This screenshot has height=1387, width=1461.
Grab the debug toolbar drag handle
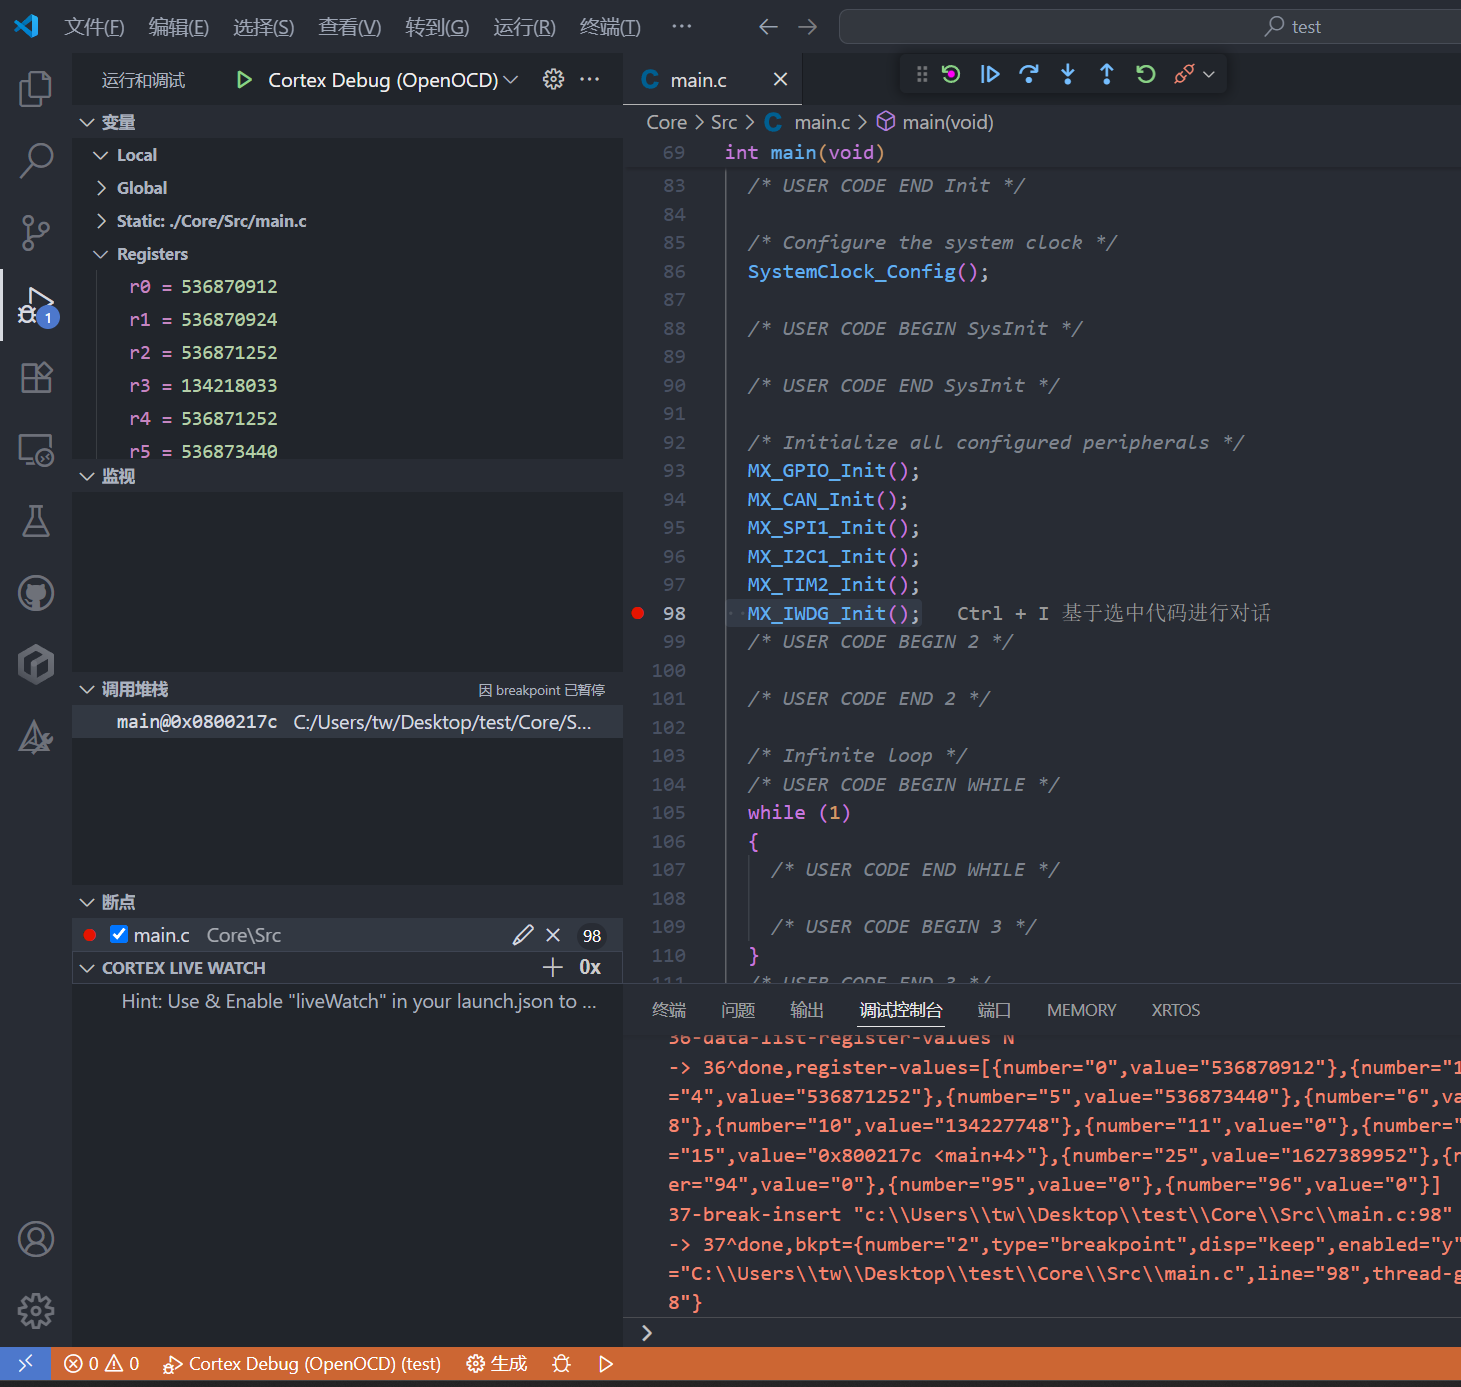pos(922,74)
